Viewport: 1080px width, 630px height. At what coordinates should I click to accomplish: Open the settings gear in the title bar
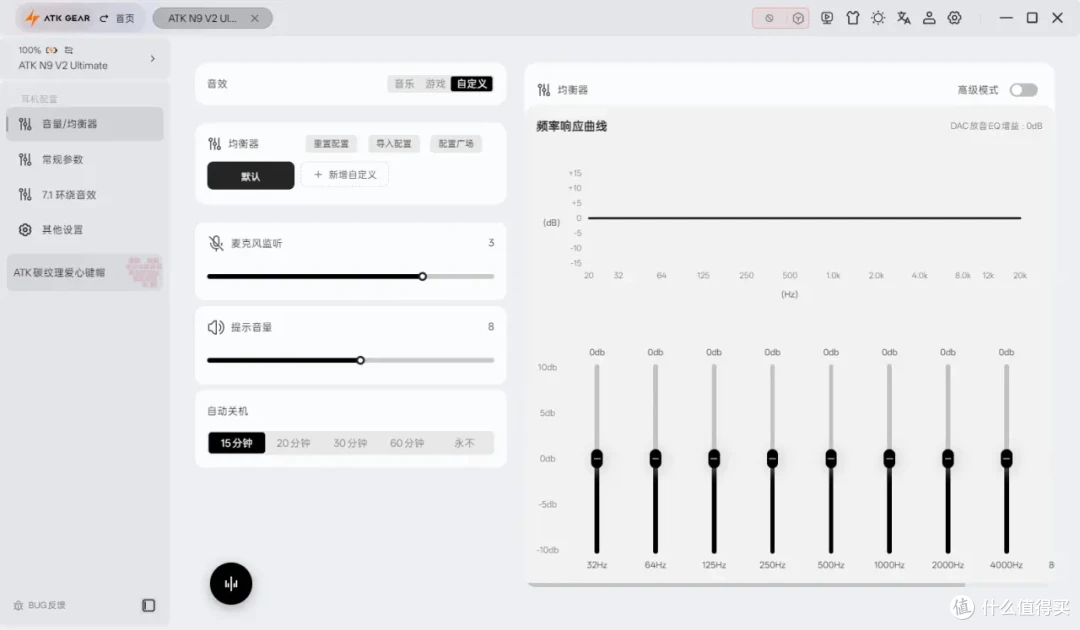point(955,18)
